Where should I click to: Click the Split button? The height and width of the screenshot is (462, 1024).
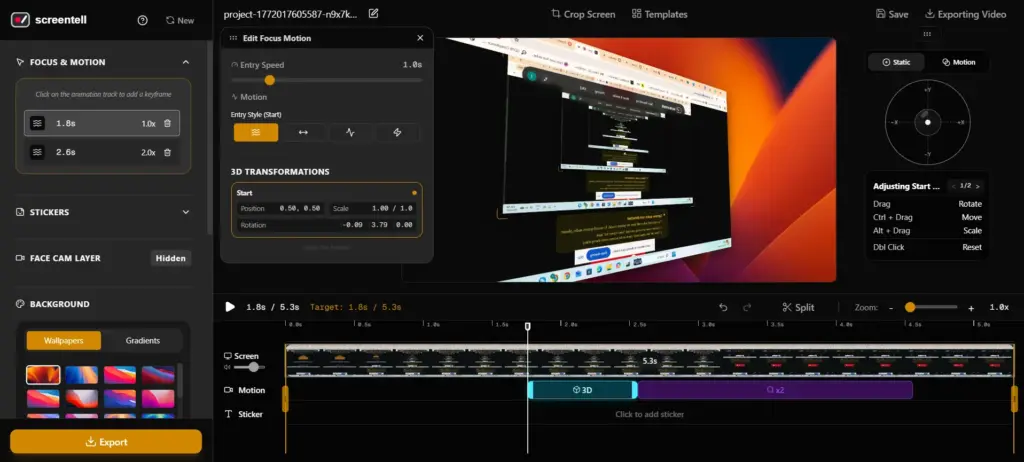pyautogui.click(x=798, y=307)
